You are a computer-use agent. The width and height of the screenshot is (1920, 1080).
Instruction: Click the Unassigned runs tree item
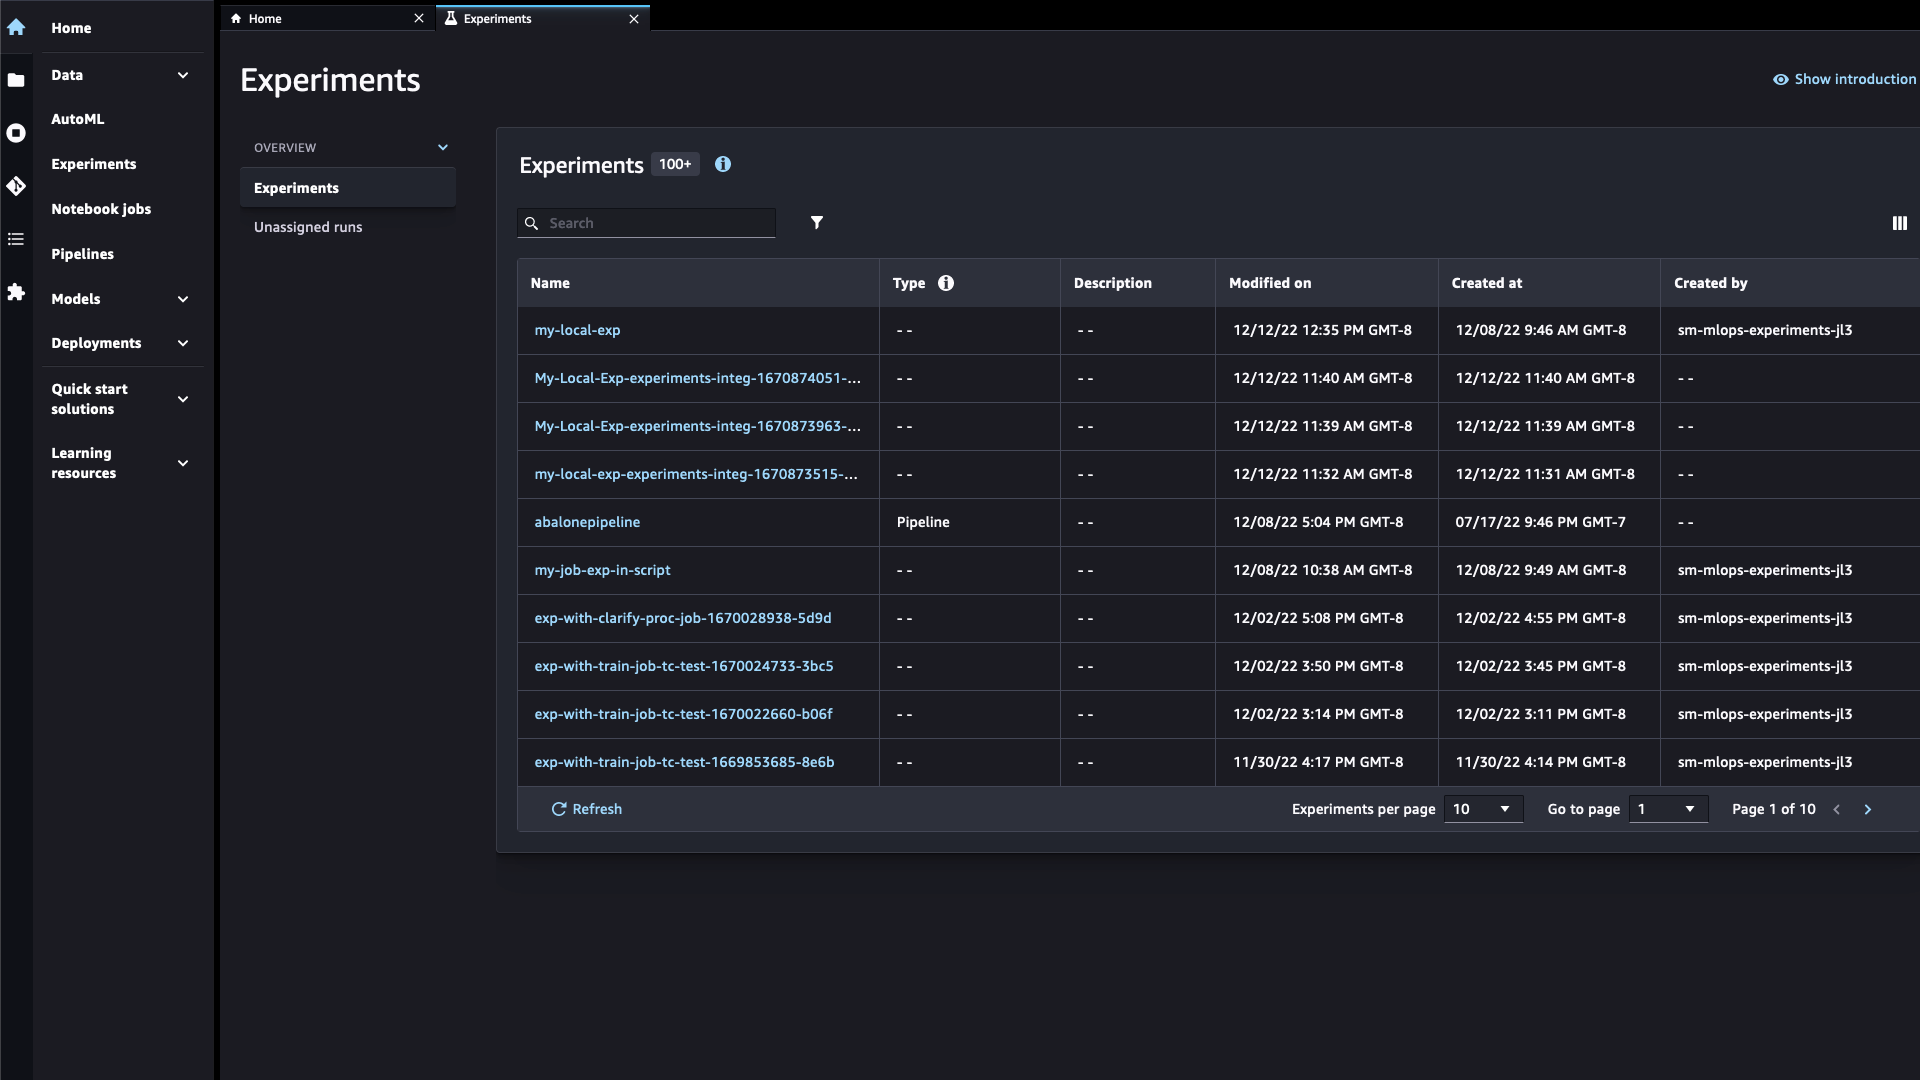point(309,227)
